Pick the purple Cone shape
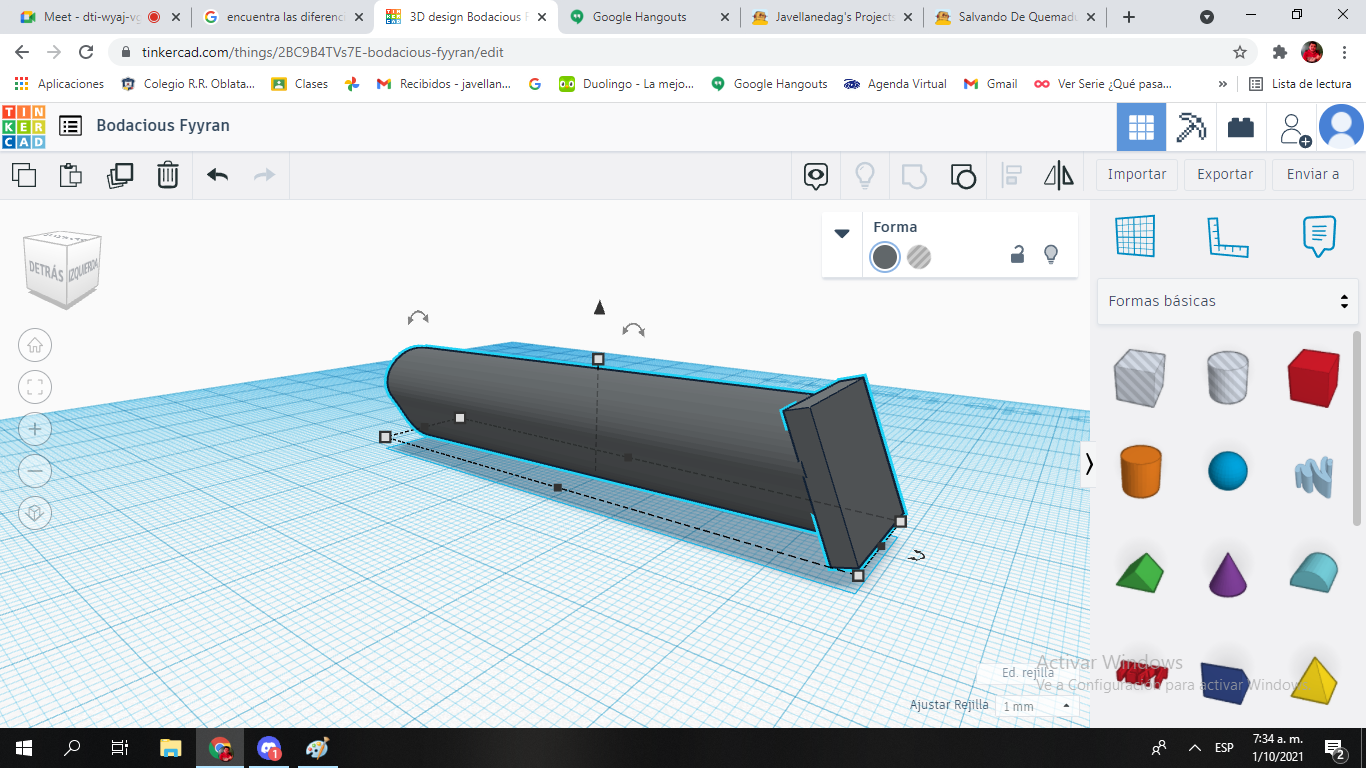Screen dimensions: 1366x768 (1228, 573)
